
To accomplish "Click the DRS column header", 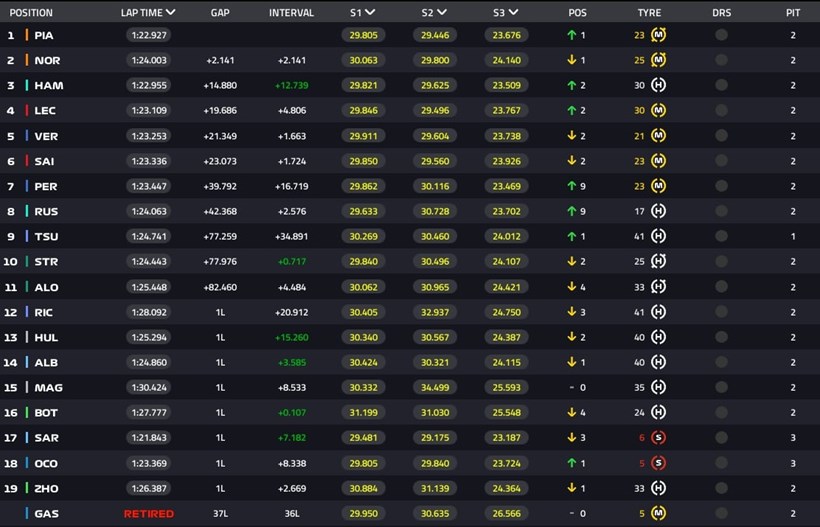I will coord(721,13).
